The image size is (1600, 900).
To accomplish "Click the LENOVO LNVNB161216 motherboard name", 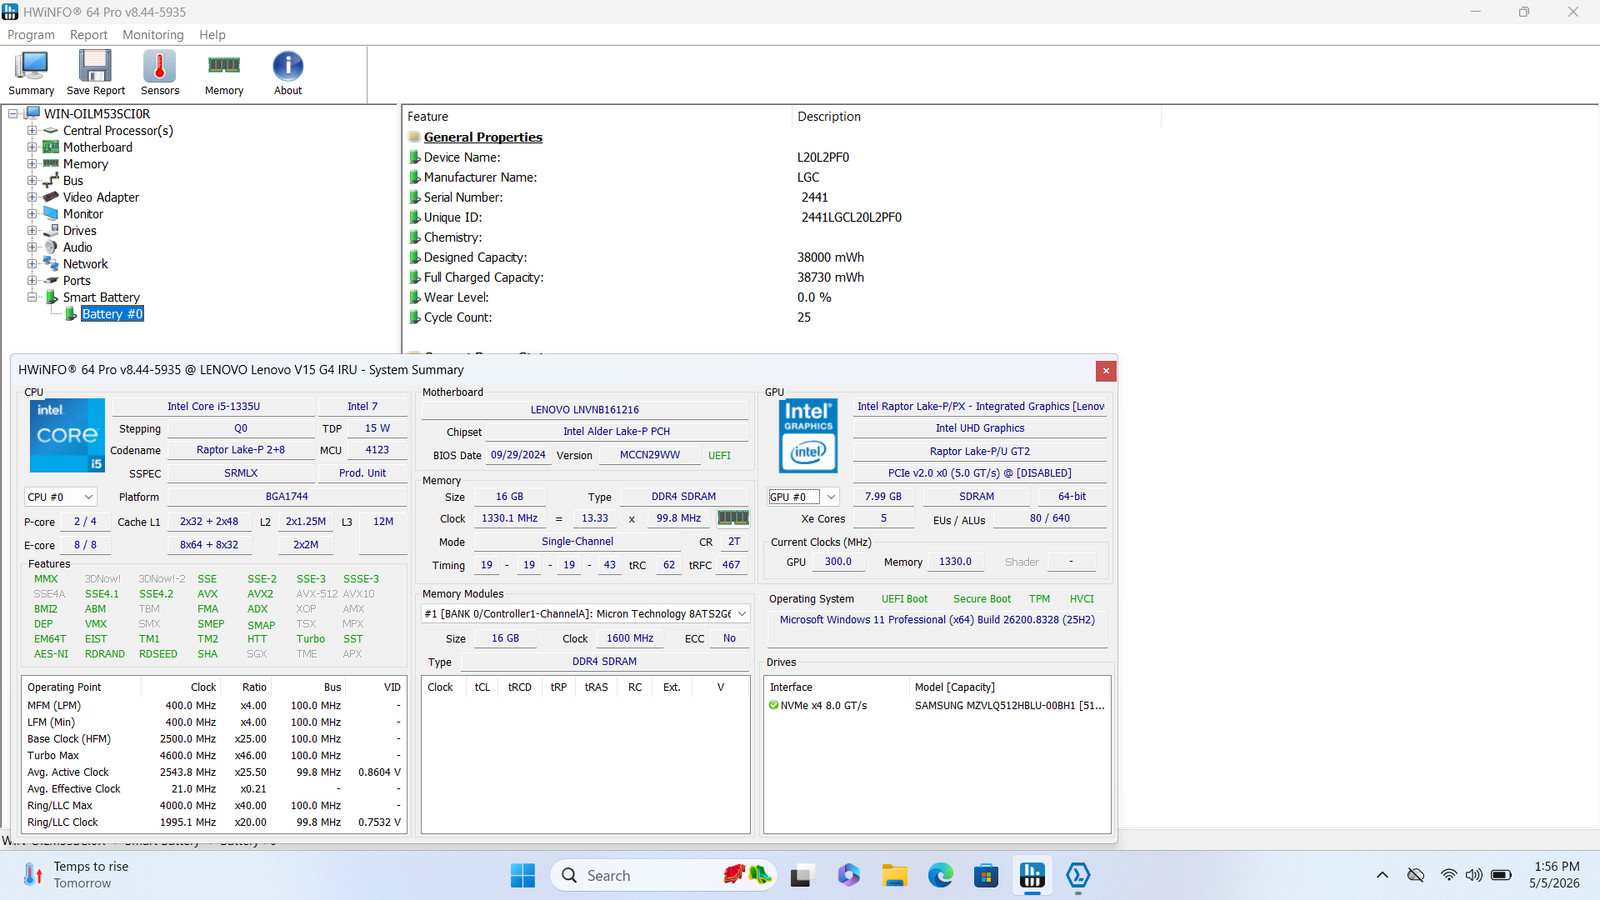I will click(x=585, y=410).
